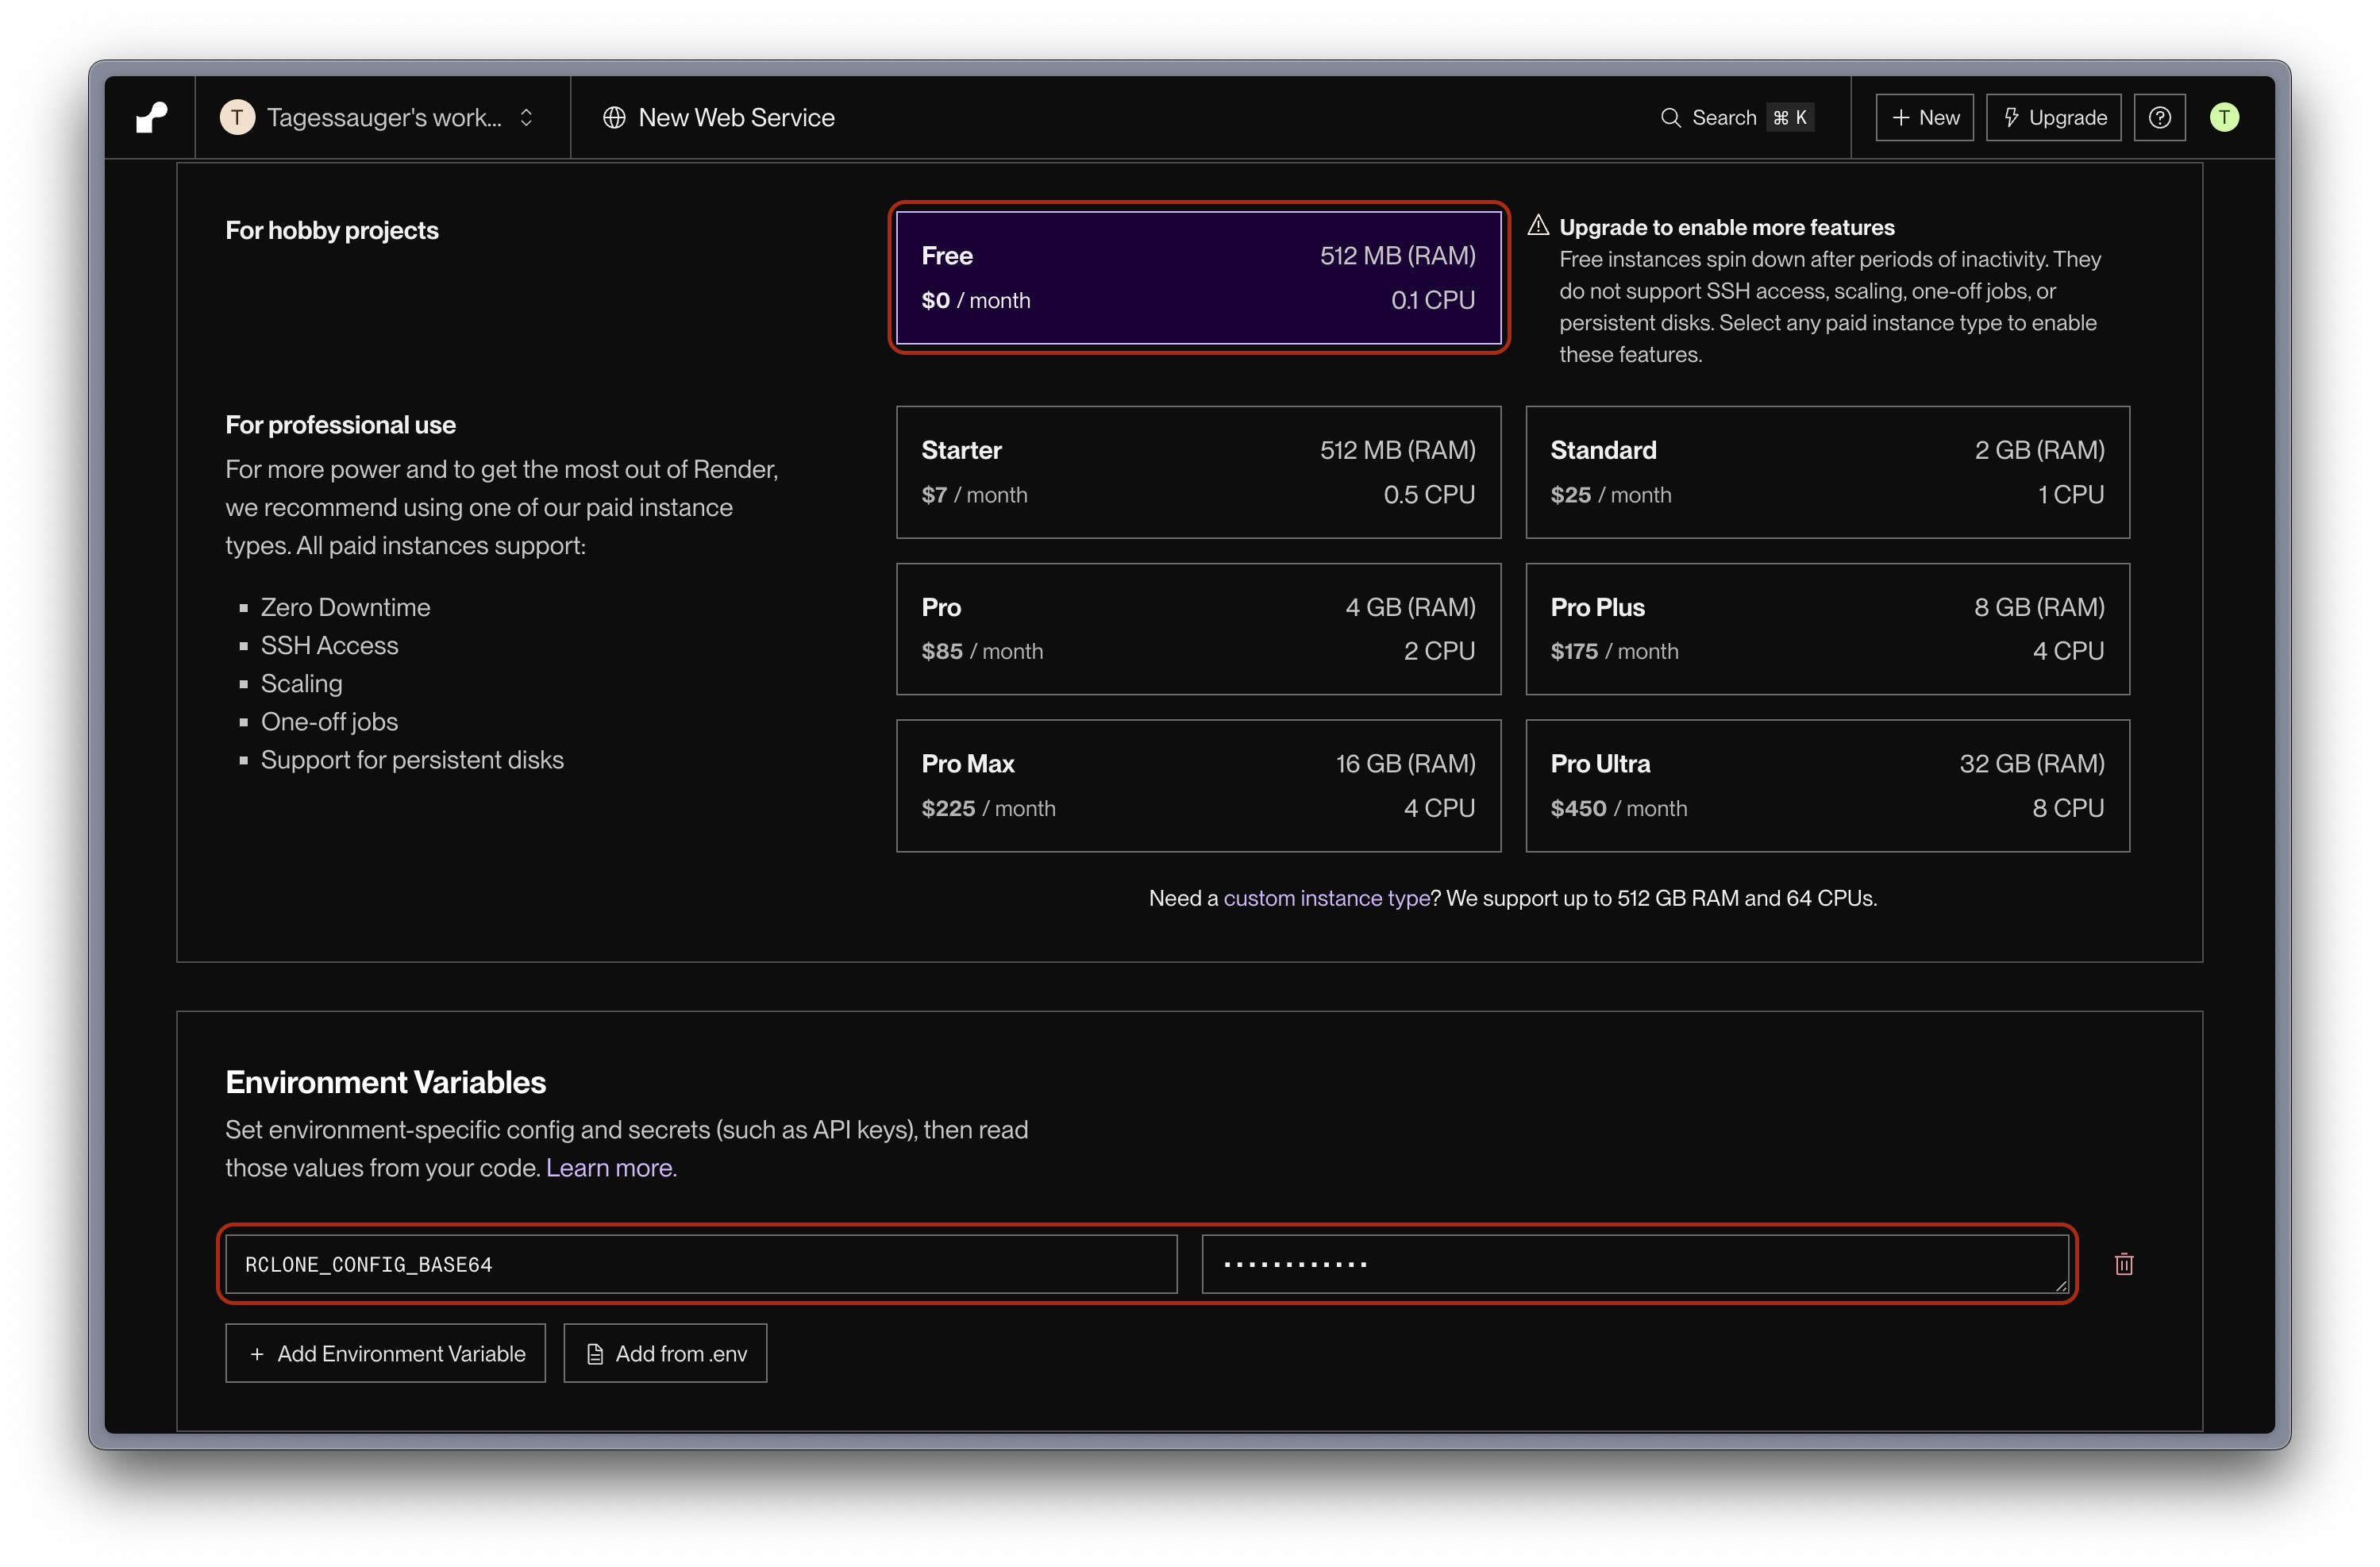This screenshot has width=2380, height=1567.
Task: Click Add Environment Variable
Action: tap(385, 1353)
